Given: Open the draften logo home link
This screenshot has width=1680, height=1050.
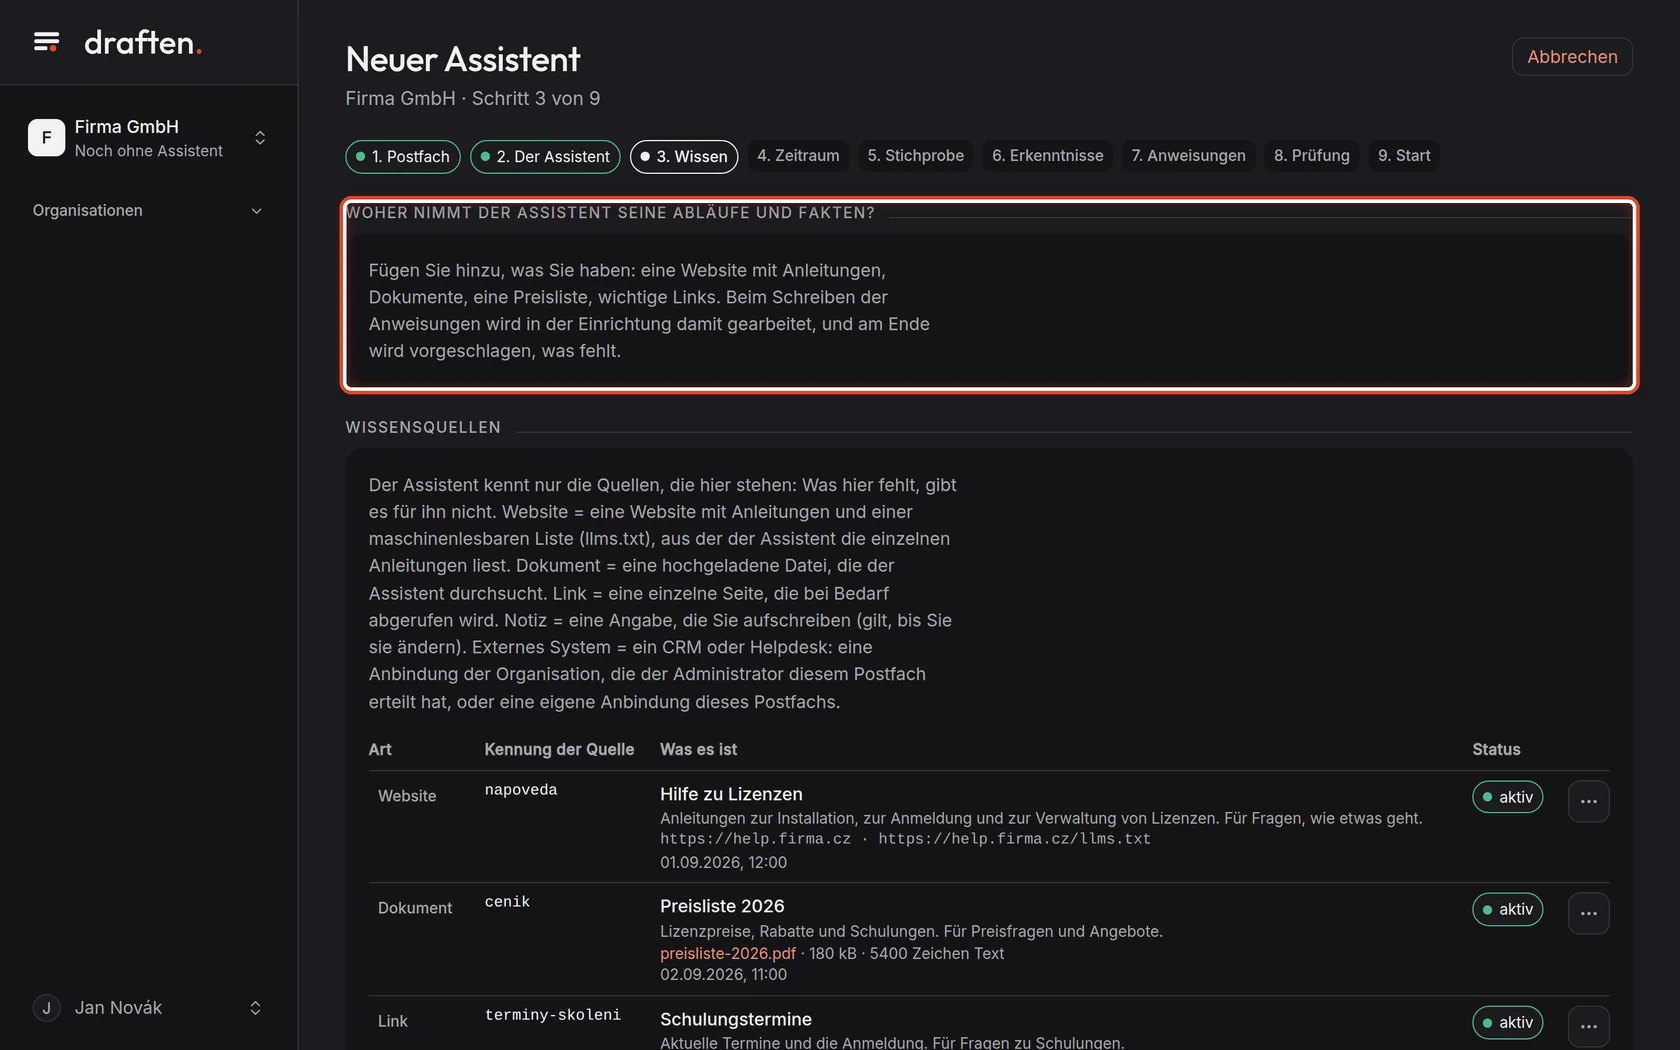Looking at the screenshot, I should click(143, 42).
